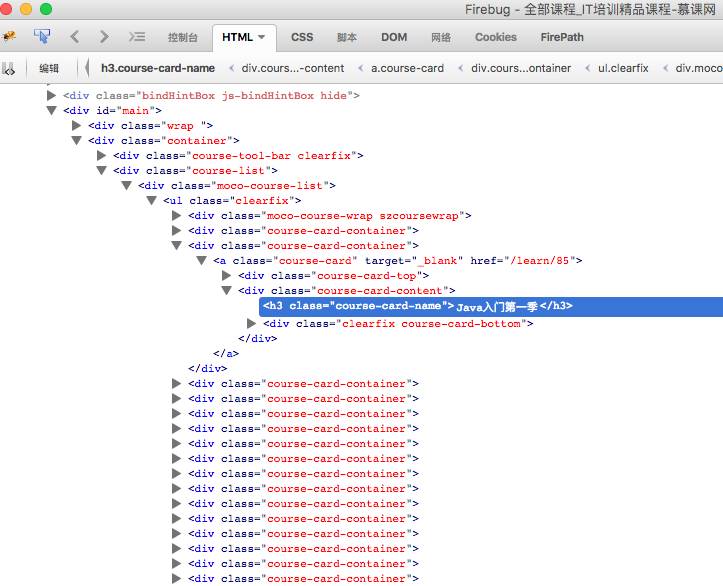Click the Java入门第一季 heading text
The height and width of the screenshot is (586, 723).
497,307
